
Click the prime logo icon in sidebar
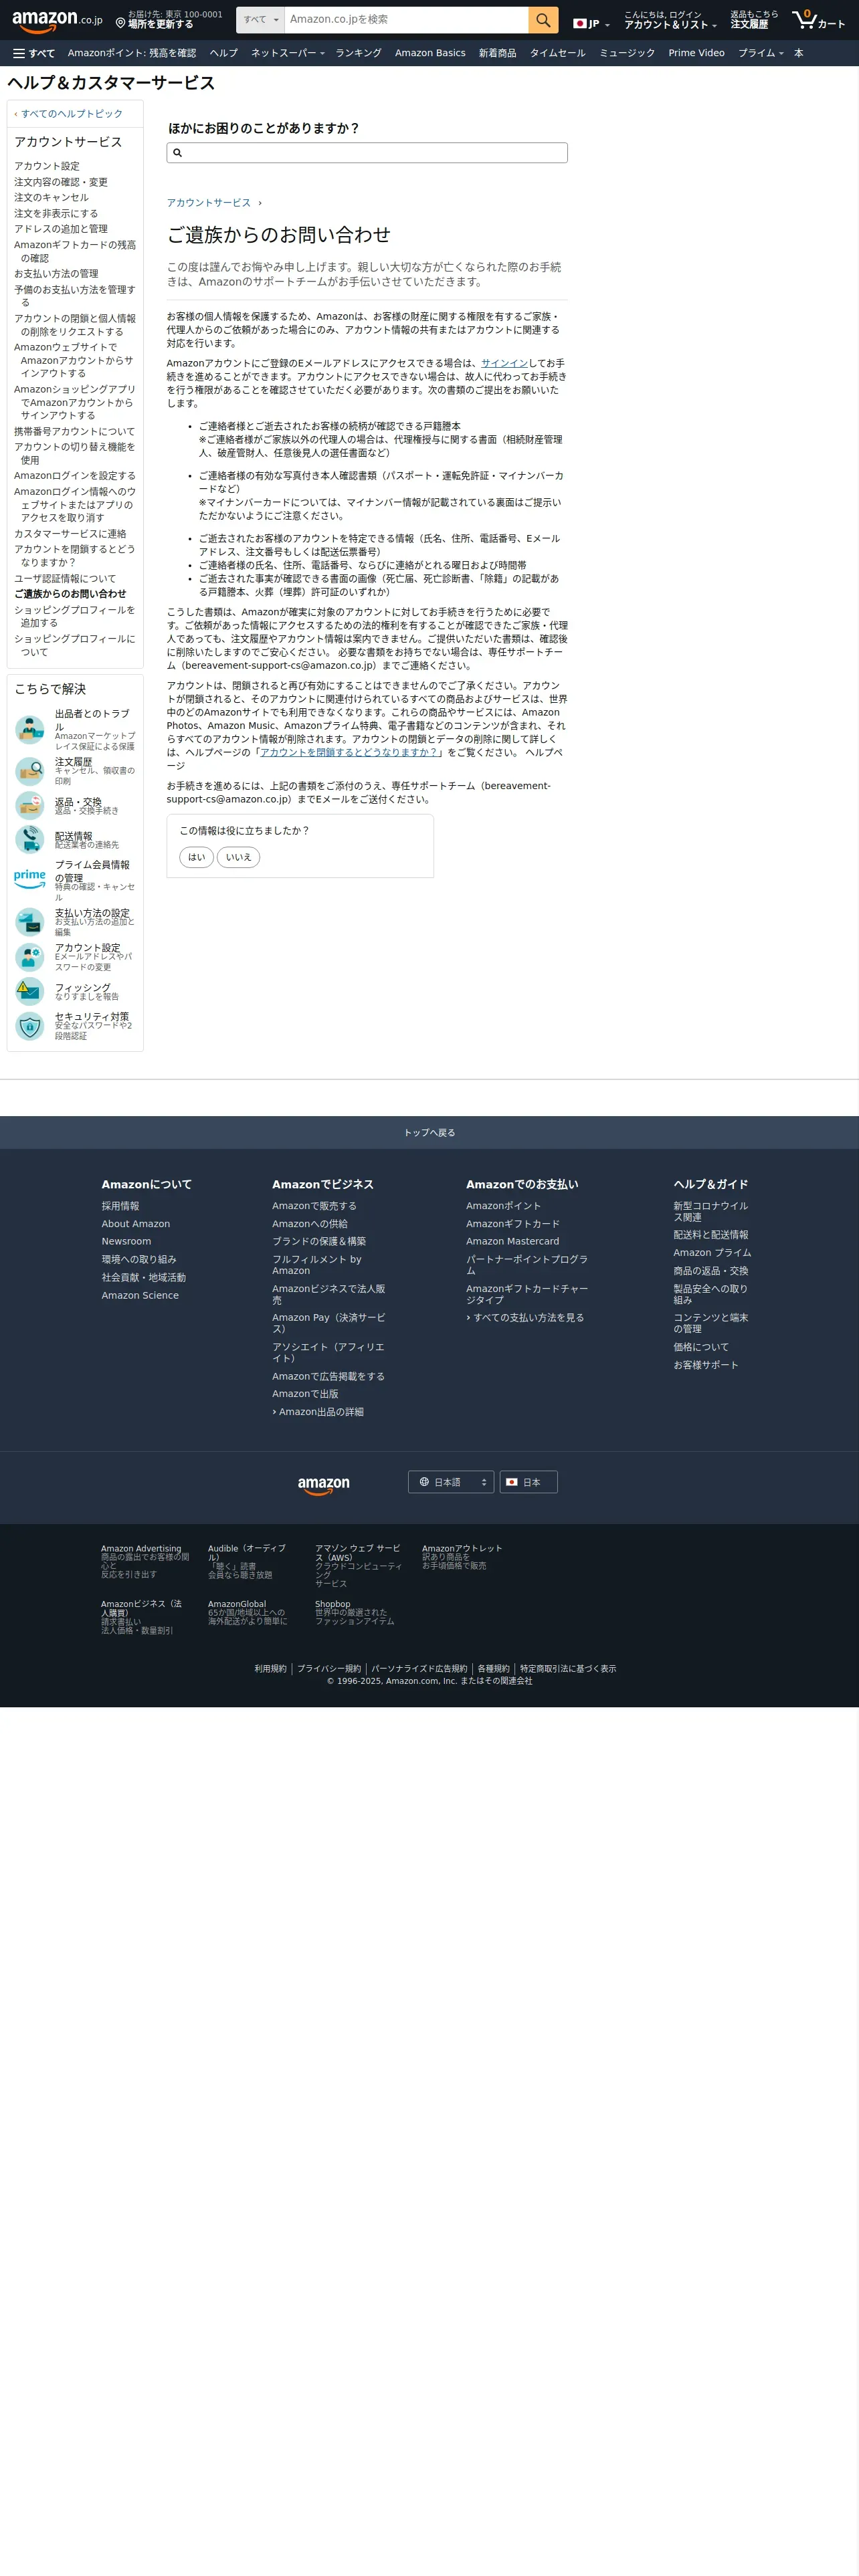coord(30,878)
